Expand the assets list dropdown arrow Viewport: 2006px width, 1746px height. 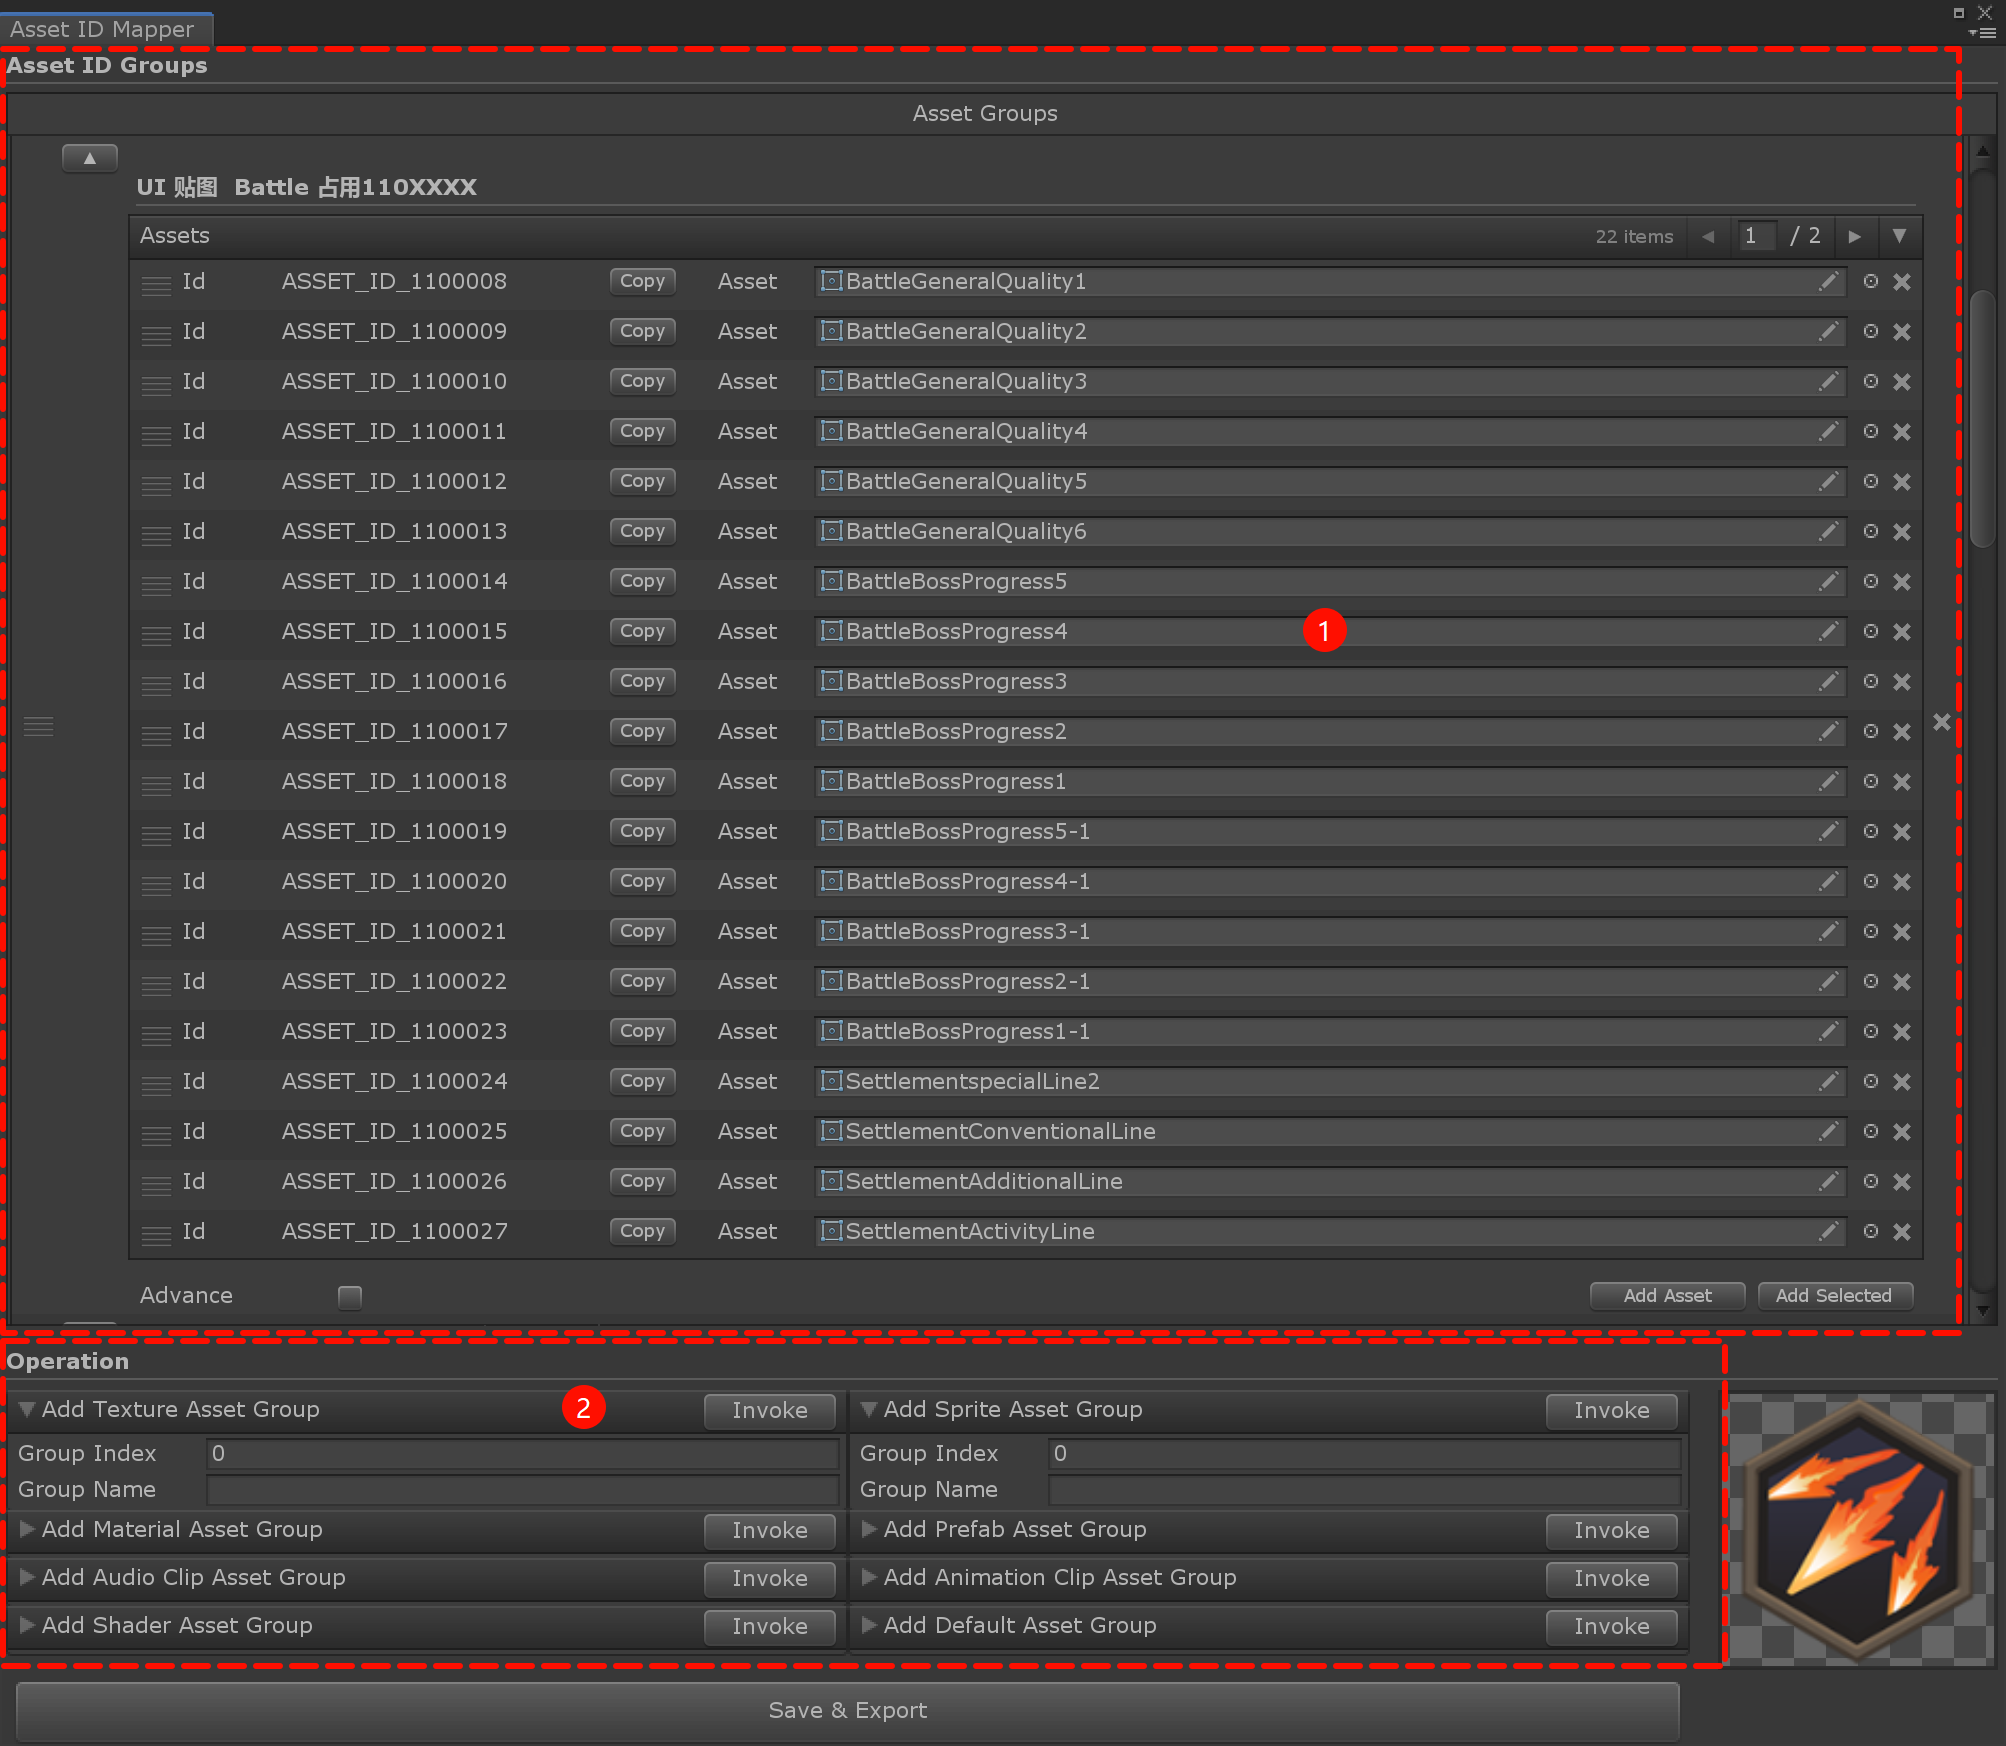pos(1898,237)
